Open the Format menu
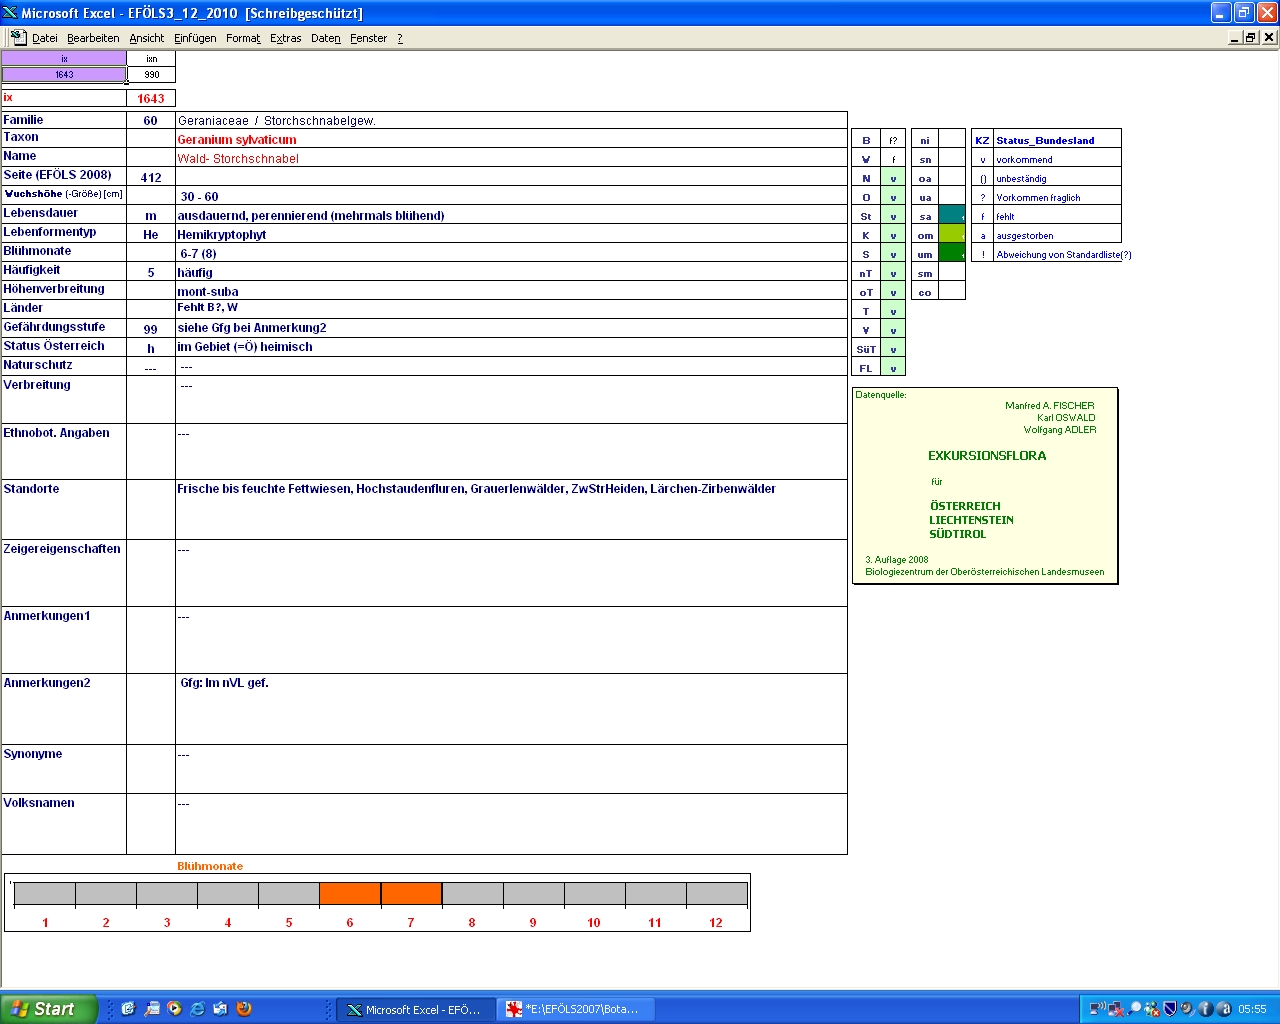 click(x=243, y=38)
